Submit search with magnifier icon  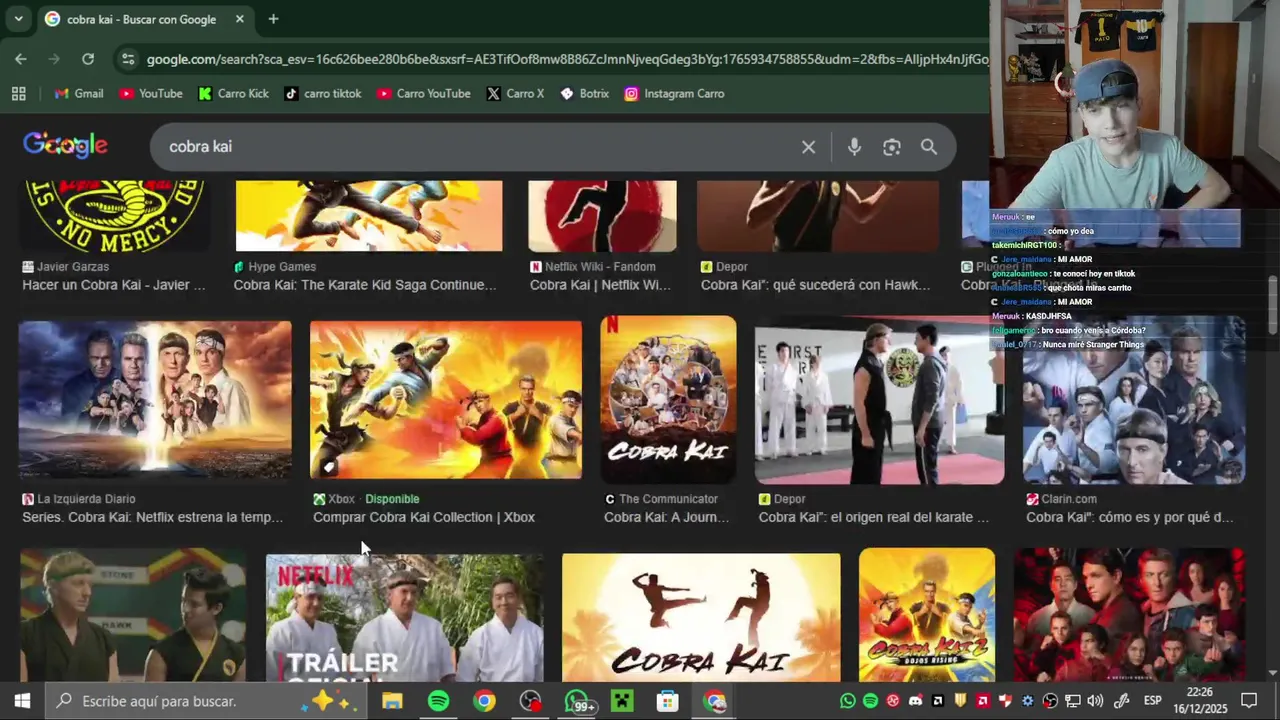point(929,147)
